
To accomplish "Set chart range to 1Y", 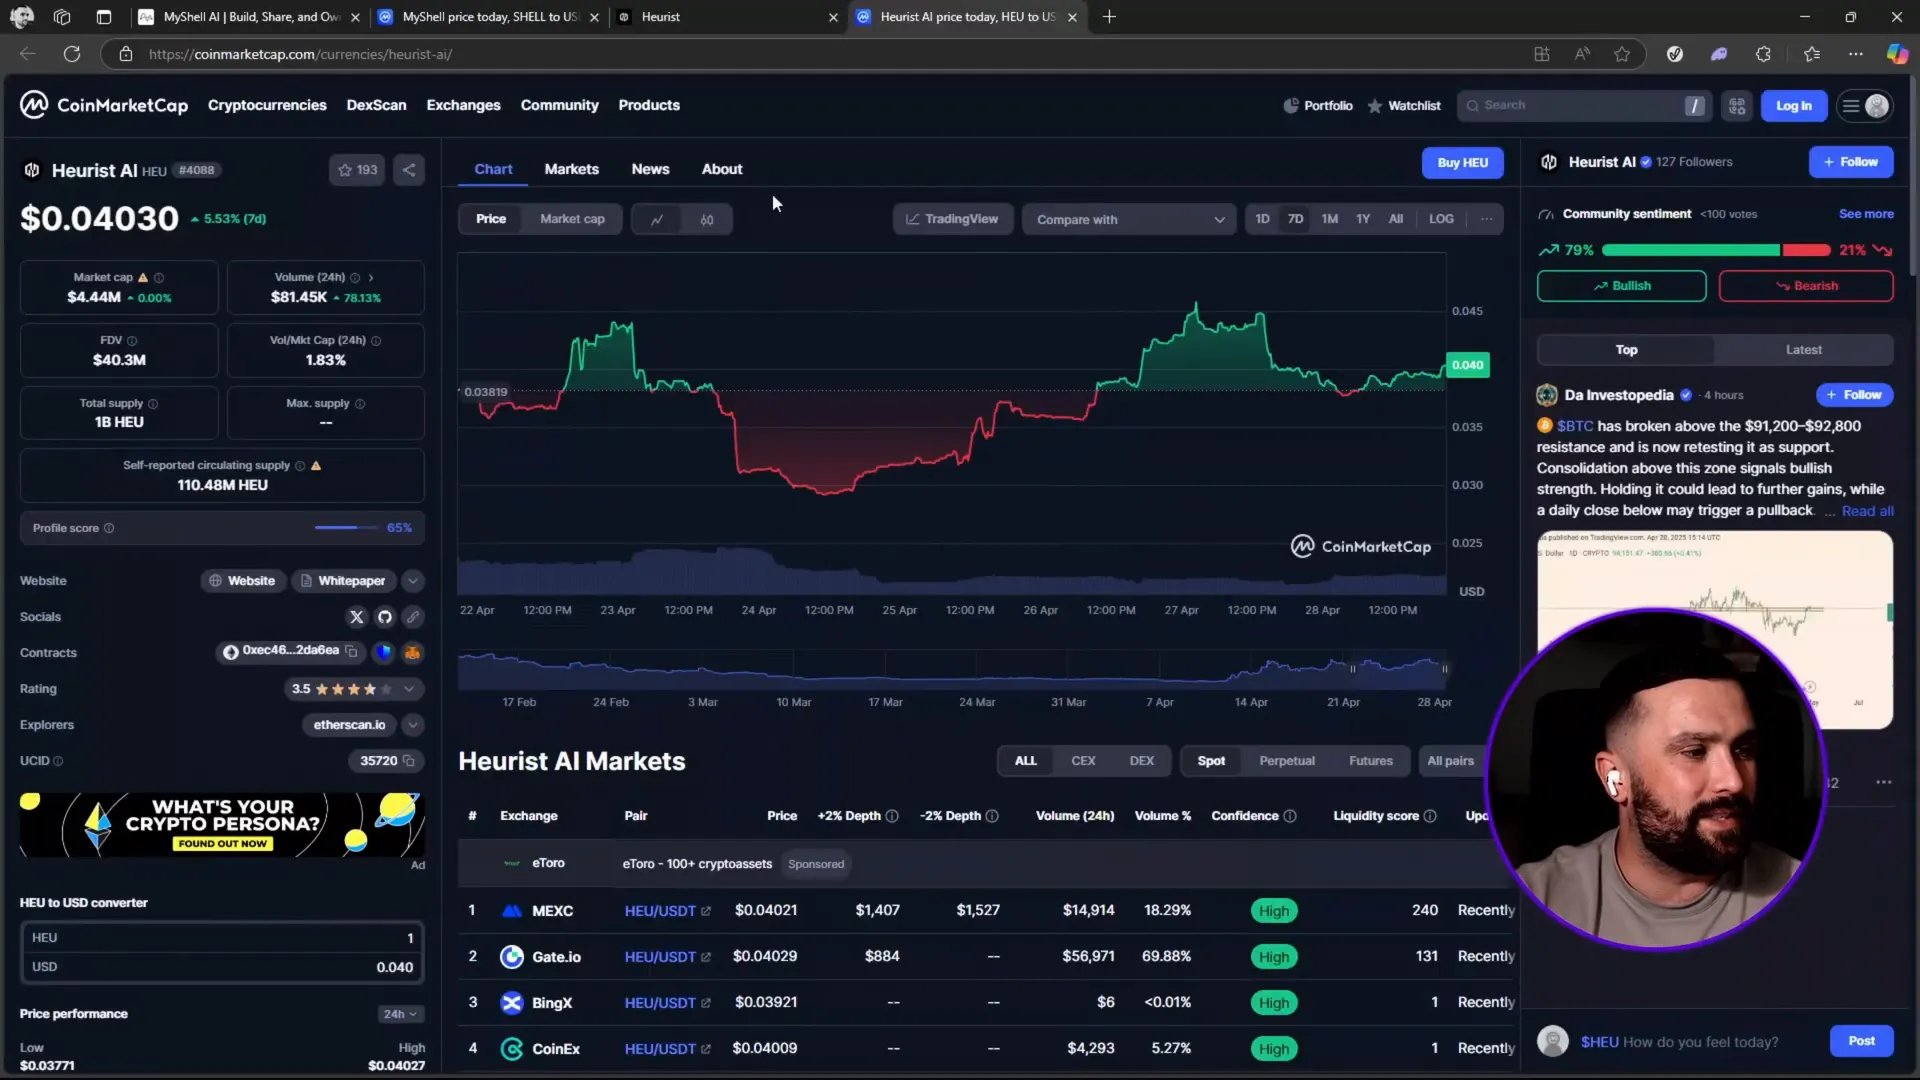I will (x=1363, y=219).
